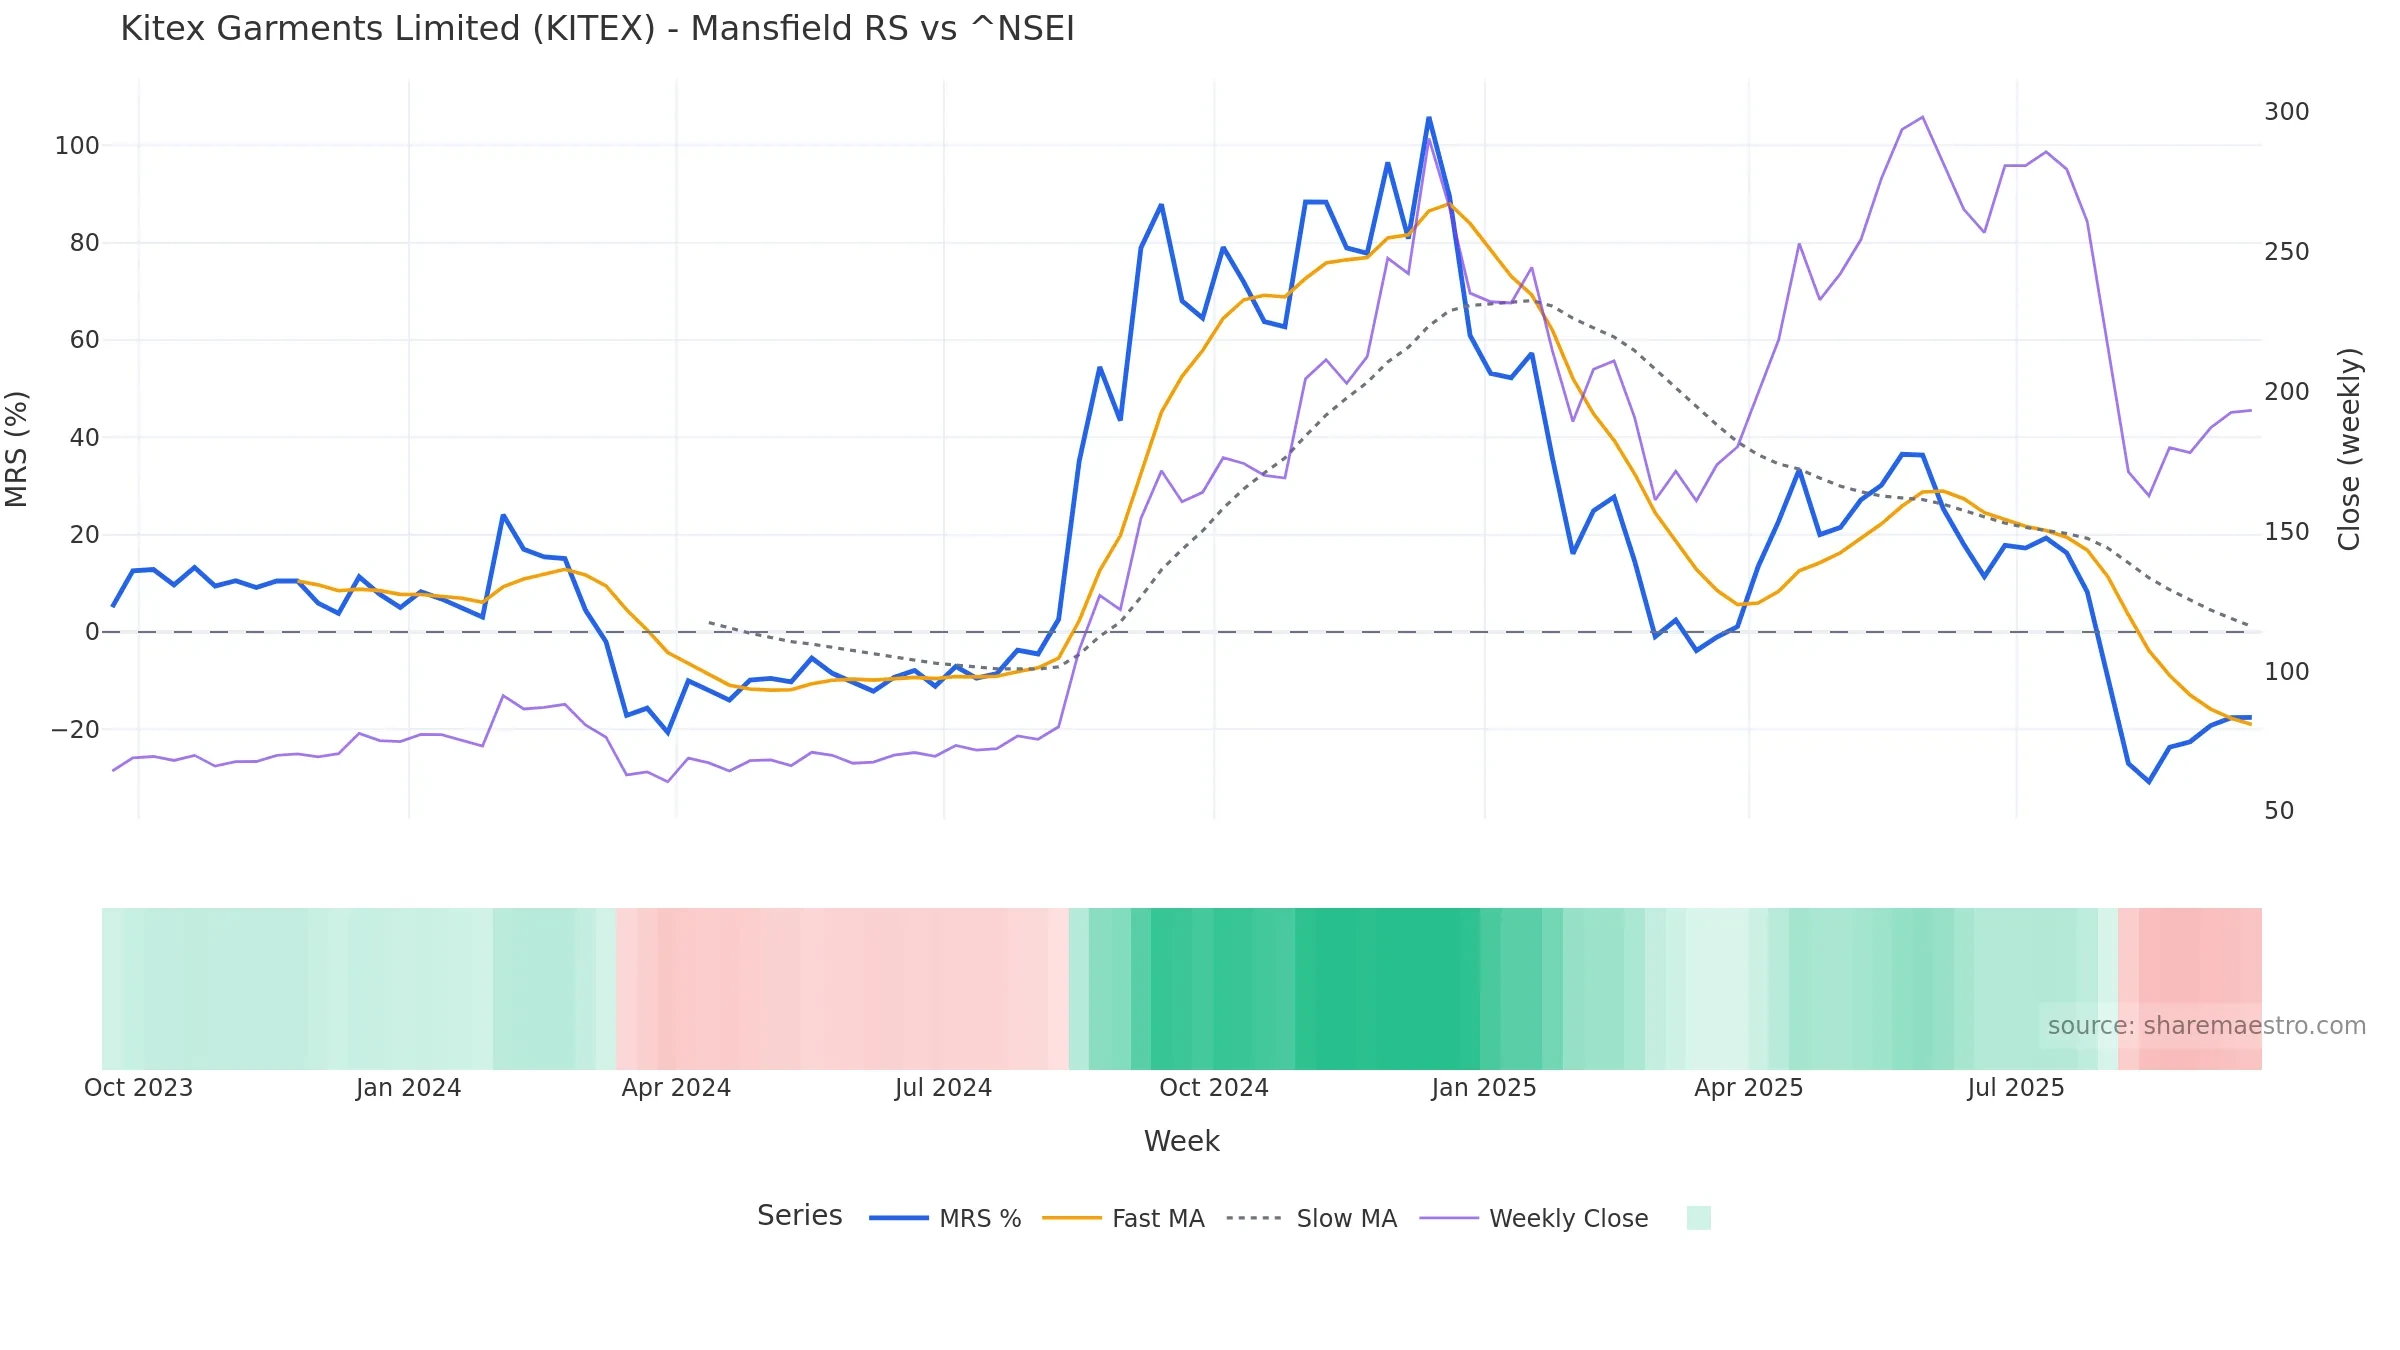Click the Jul 2024 axis tick label
2400x1350 pixels.
coord(943,1087)
